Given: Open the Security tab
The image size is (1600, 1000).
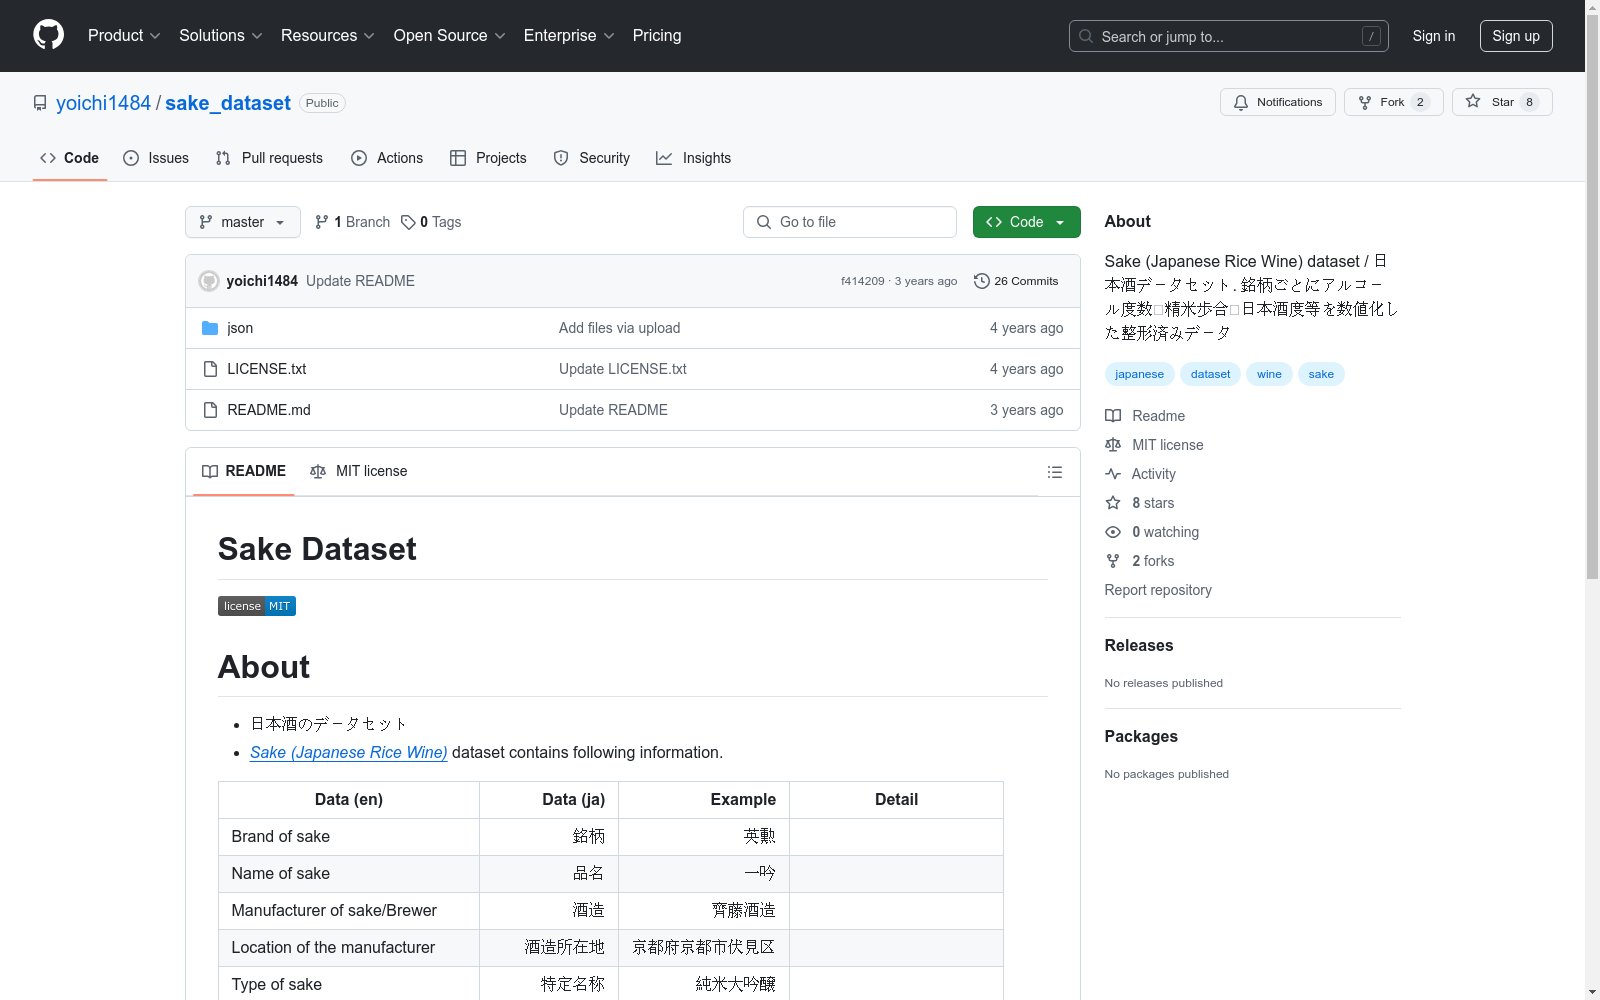Looking at the screenshot, I should click(x=592, y=158).
